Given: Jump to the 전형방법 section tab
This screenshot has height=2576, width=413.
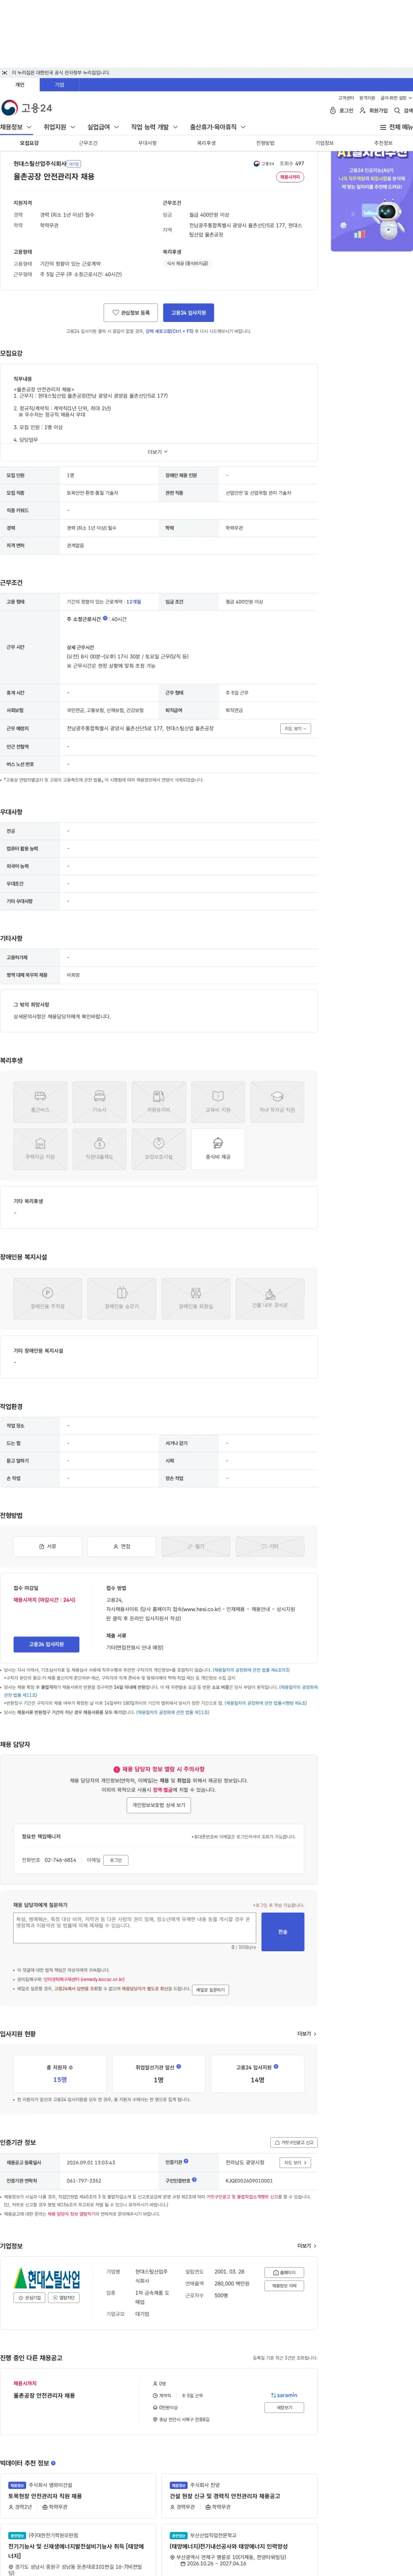Looking at the screenshot, I should tap(265, 143).
